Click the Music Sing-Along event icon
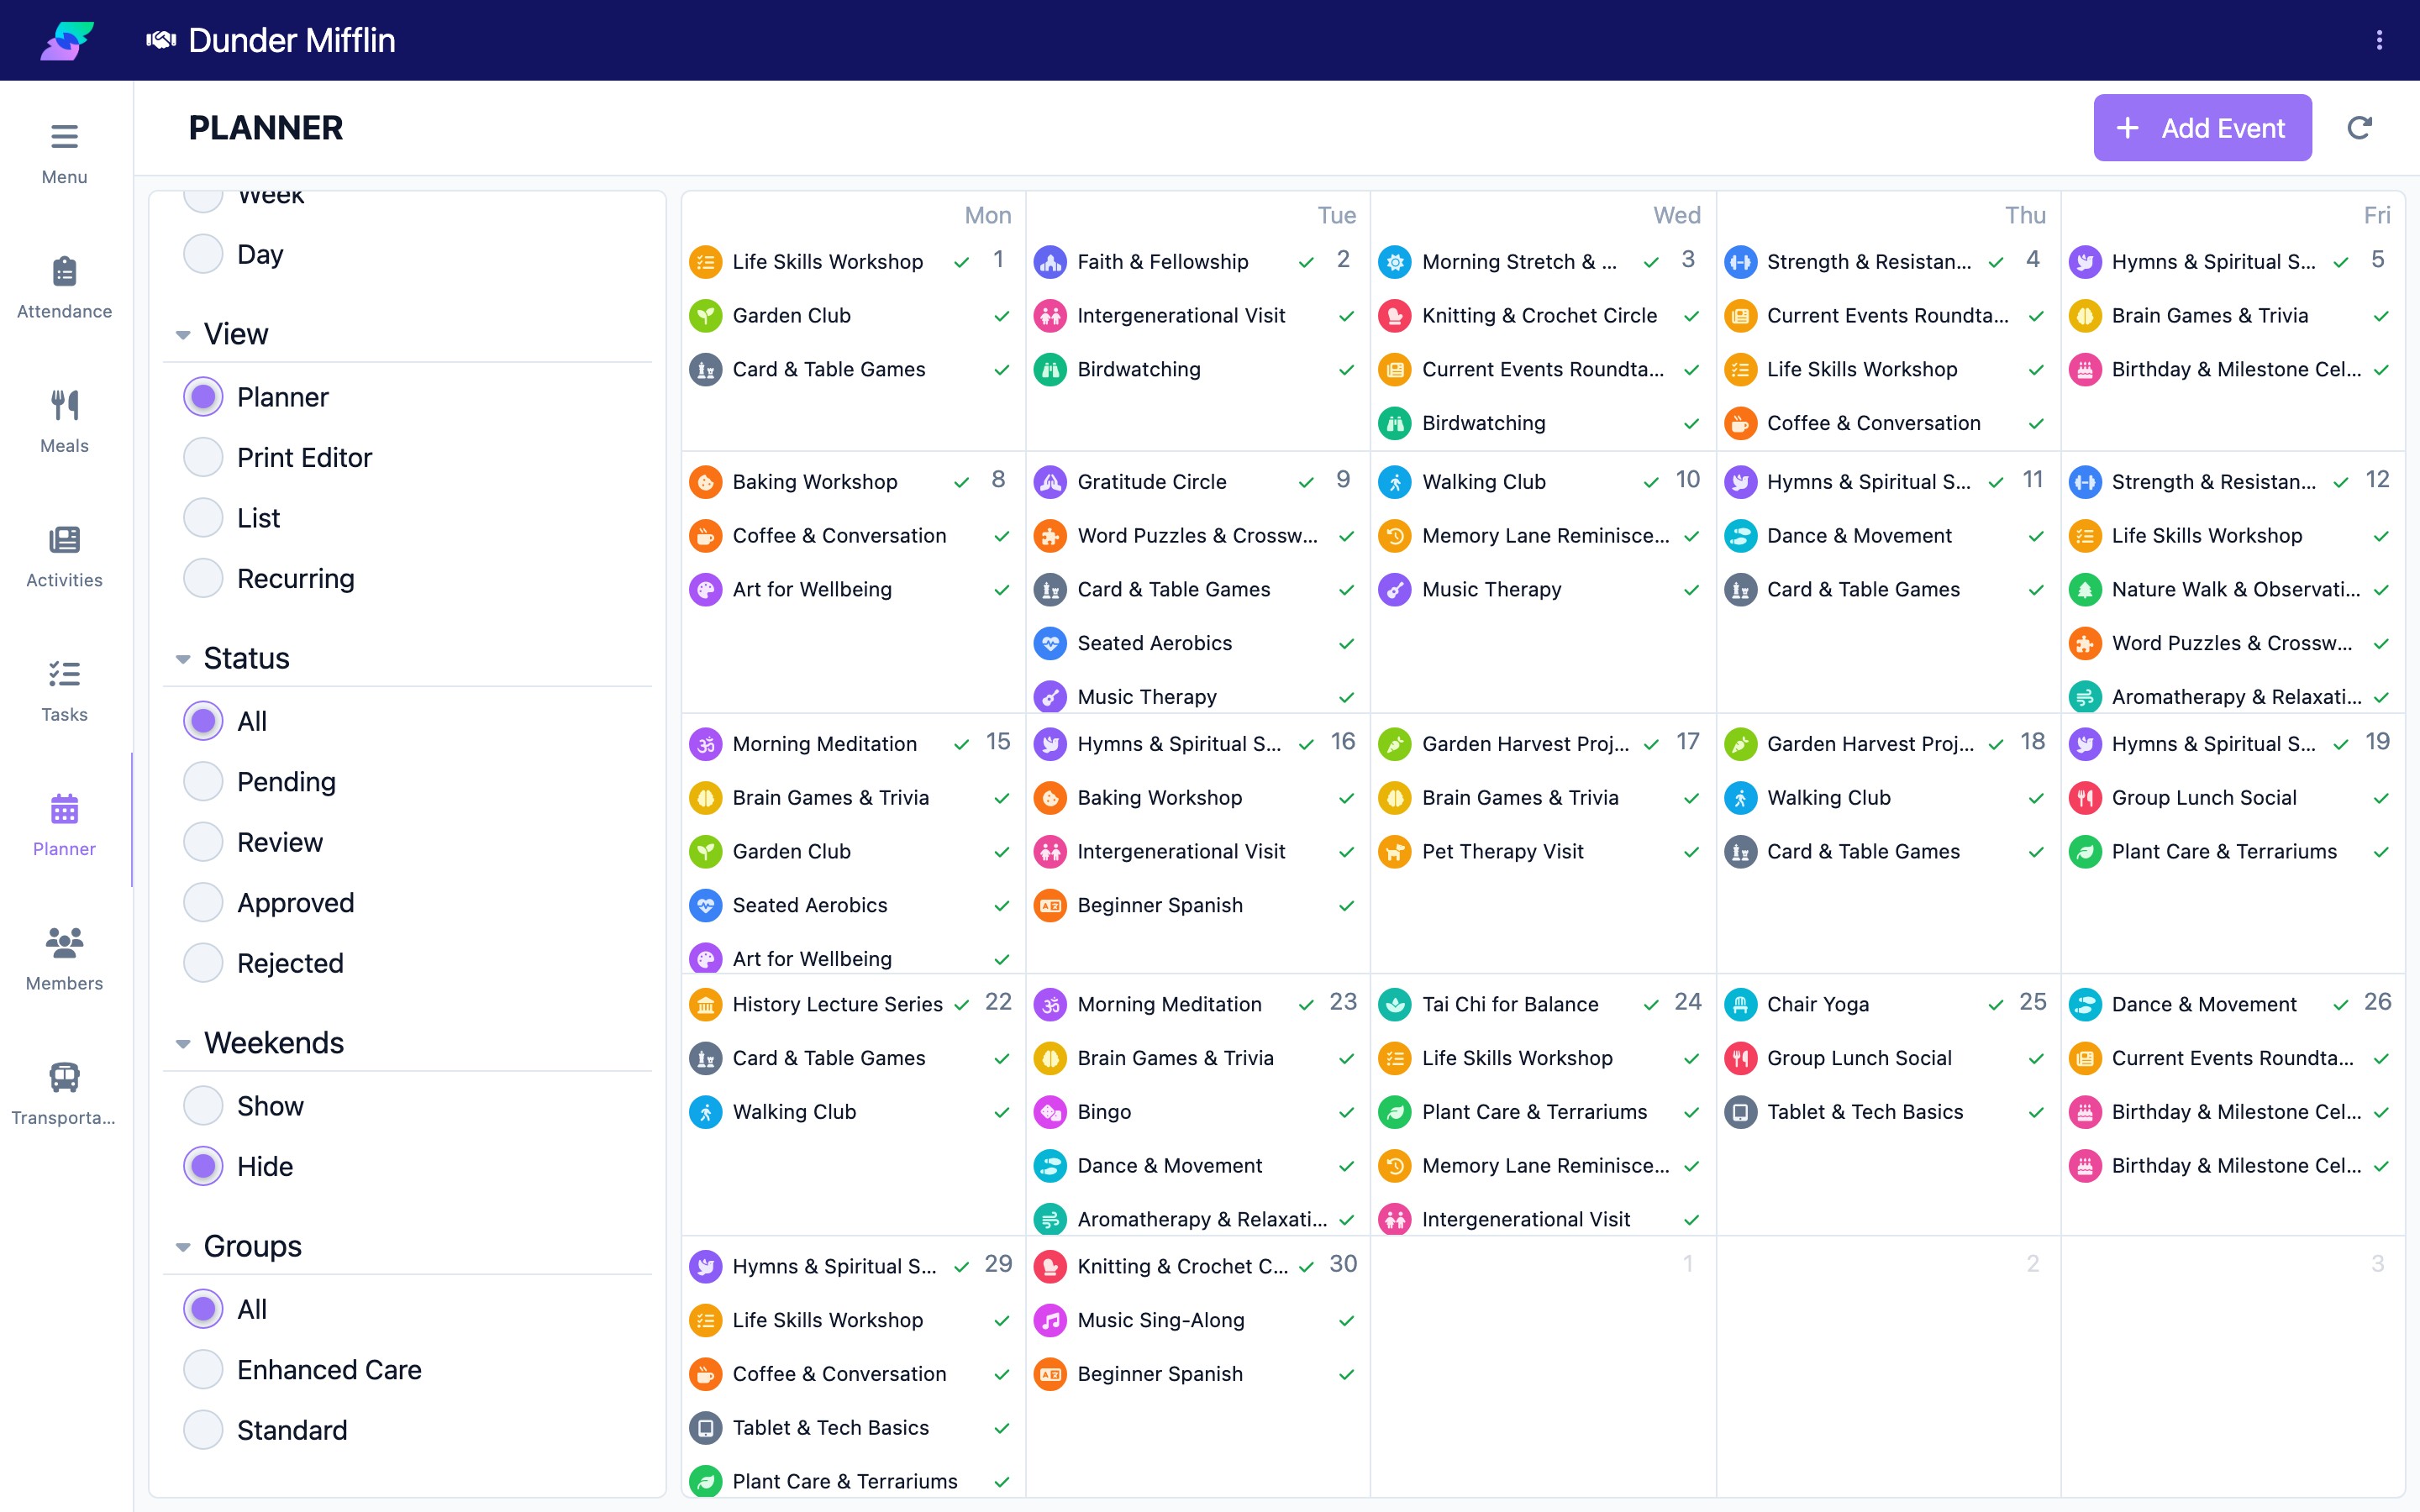This screenshot has height=1512, width=2420. 1050,1320
